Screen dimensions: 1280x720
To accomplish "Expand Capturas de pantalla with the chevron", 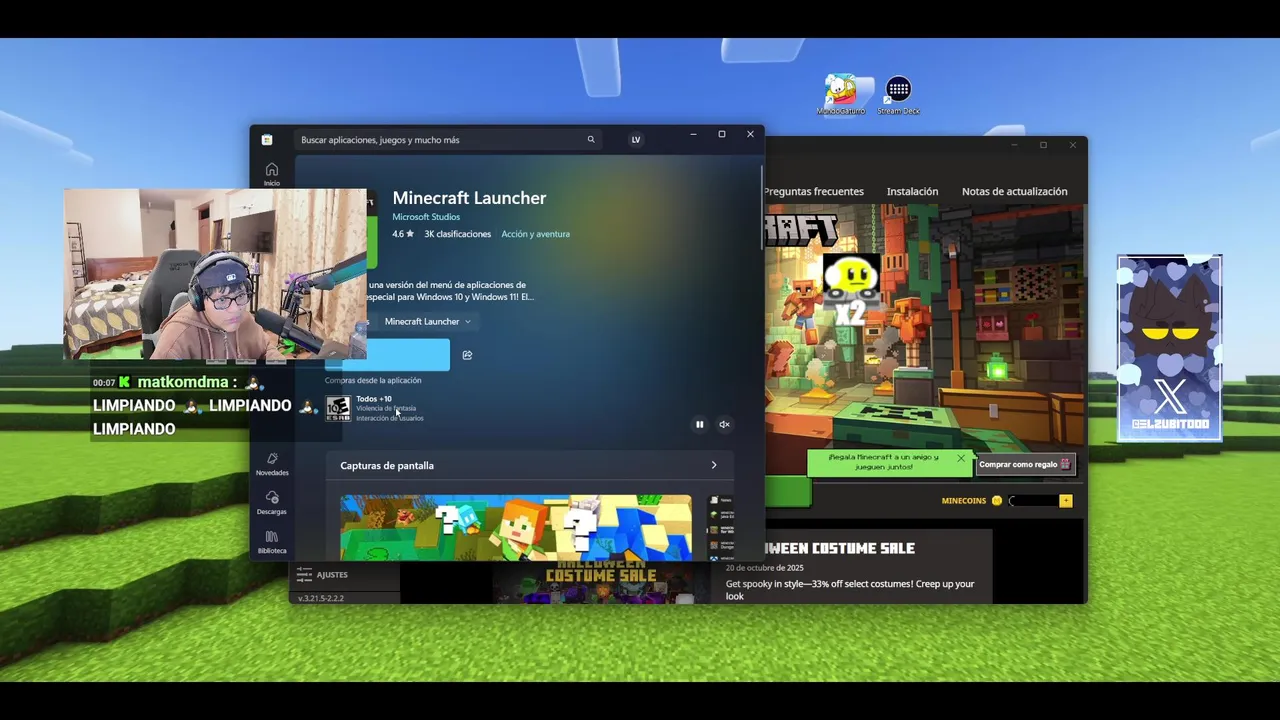I will [x=713, y=465].
